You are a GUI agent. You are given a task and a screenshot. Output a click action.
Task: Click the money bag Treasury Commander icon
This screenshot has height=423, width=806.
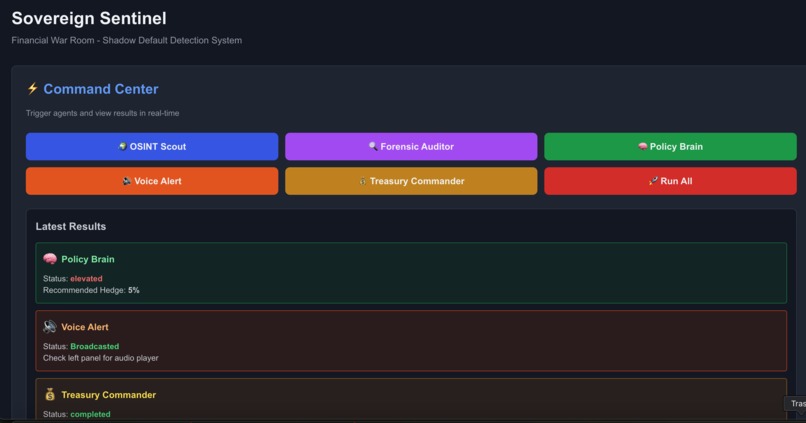click(50, 394)
